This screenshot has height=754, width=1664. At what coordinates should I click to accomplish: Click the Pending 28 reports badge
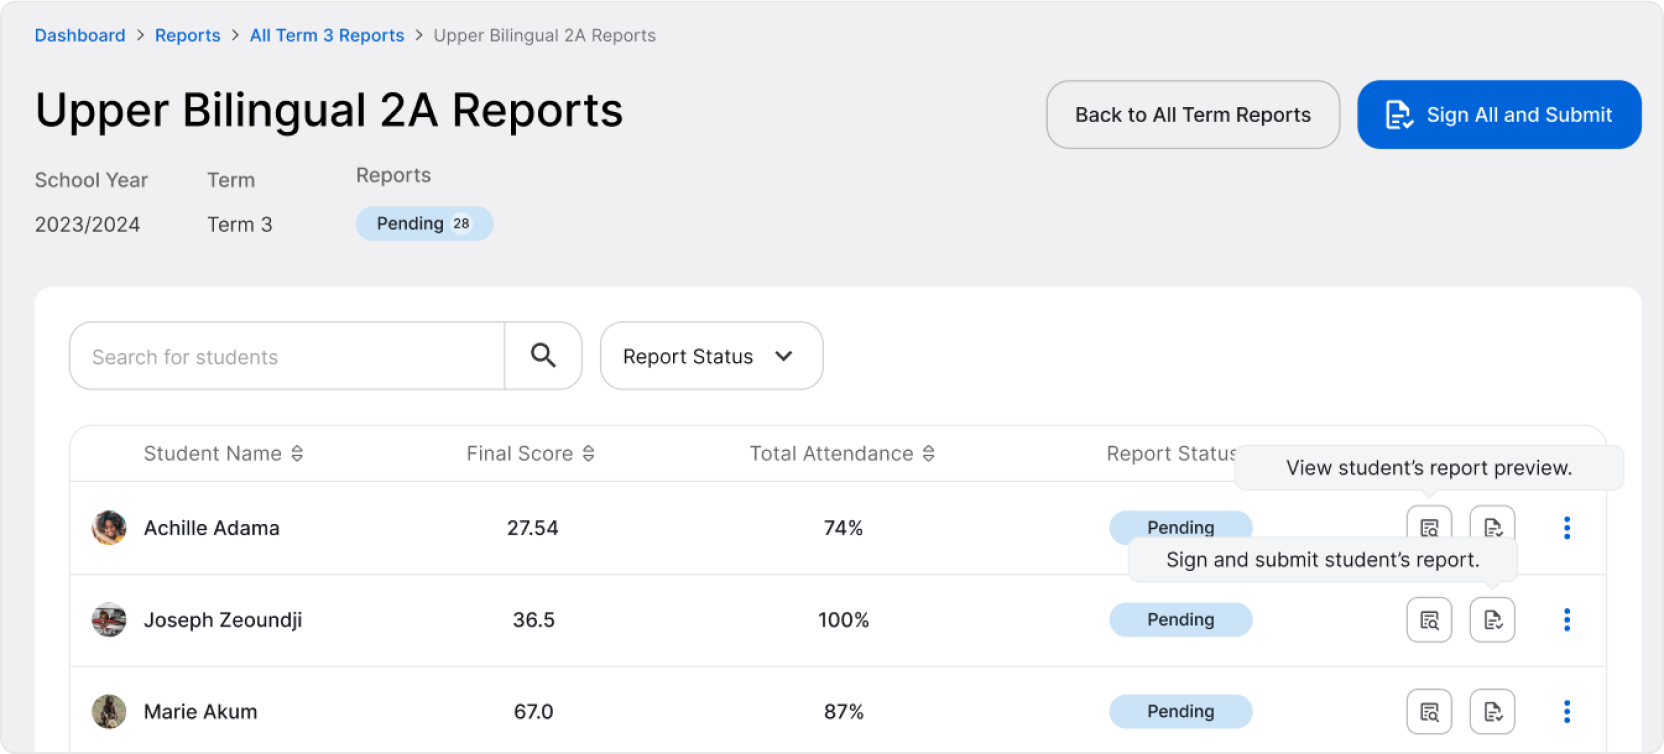[424, 224]
